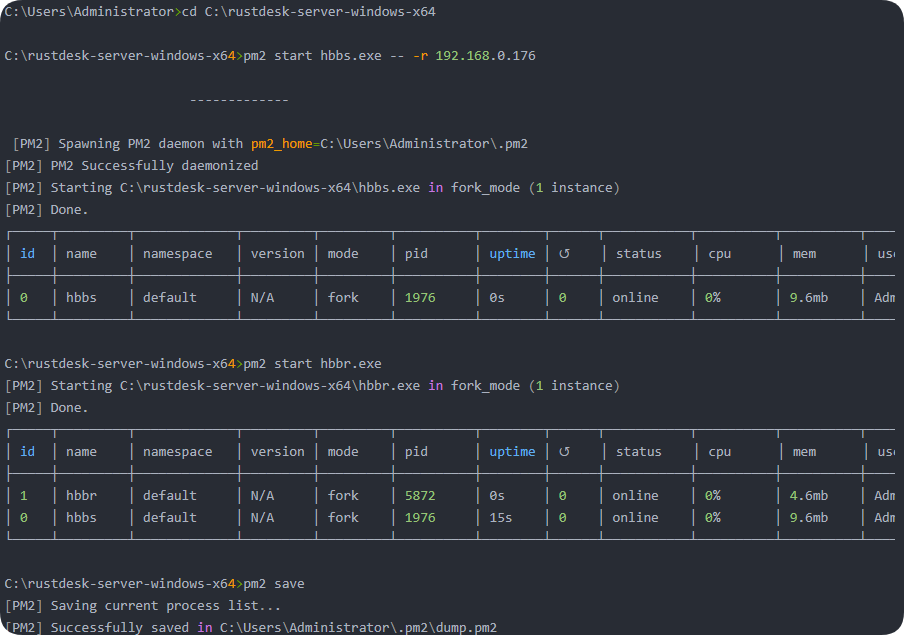Click the pid value 5872

pos(420,496)
